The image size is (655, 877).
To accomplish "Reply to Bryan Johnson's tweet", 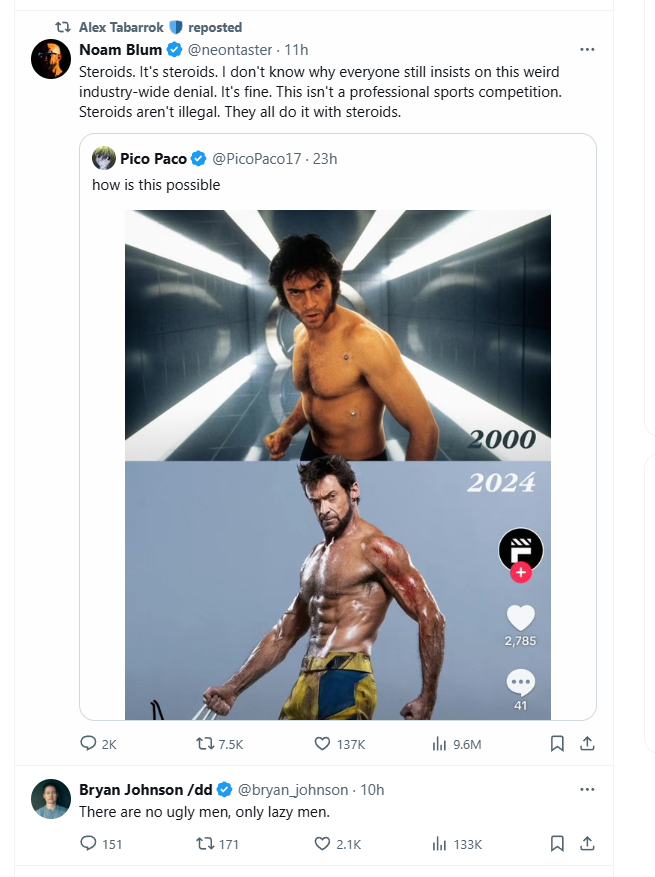I will click(88, 844).
